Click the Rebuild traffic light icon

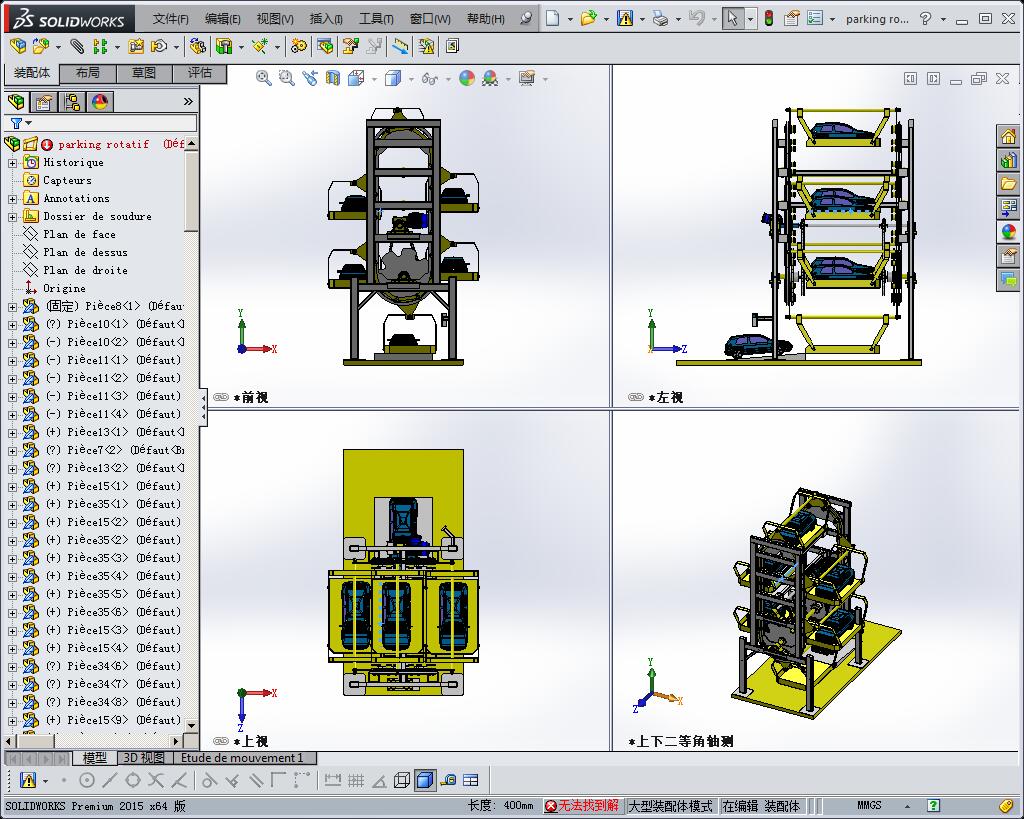[x=769, y=18]
